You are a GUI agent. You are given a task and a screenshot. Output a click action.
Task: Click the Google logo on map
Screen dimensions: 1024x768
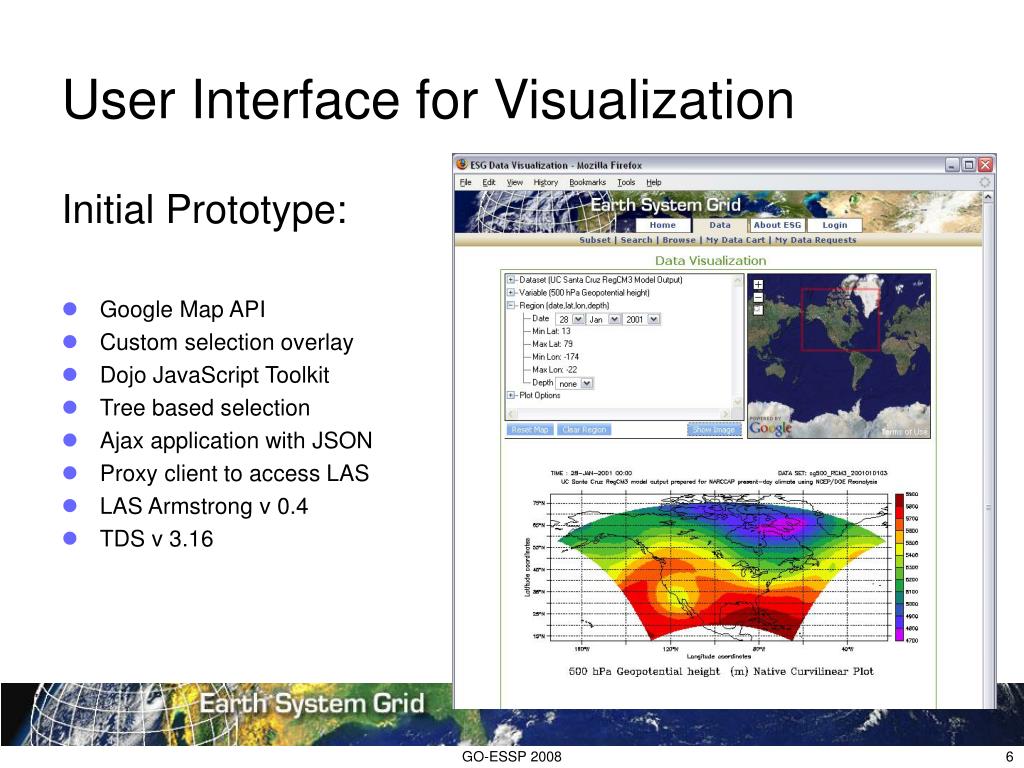pos(770,428)
